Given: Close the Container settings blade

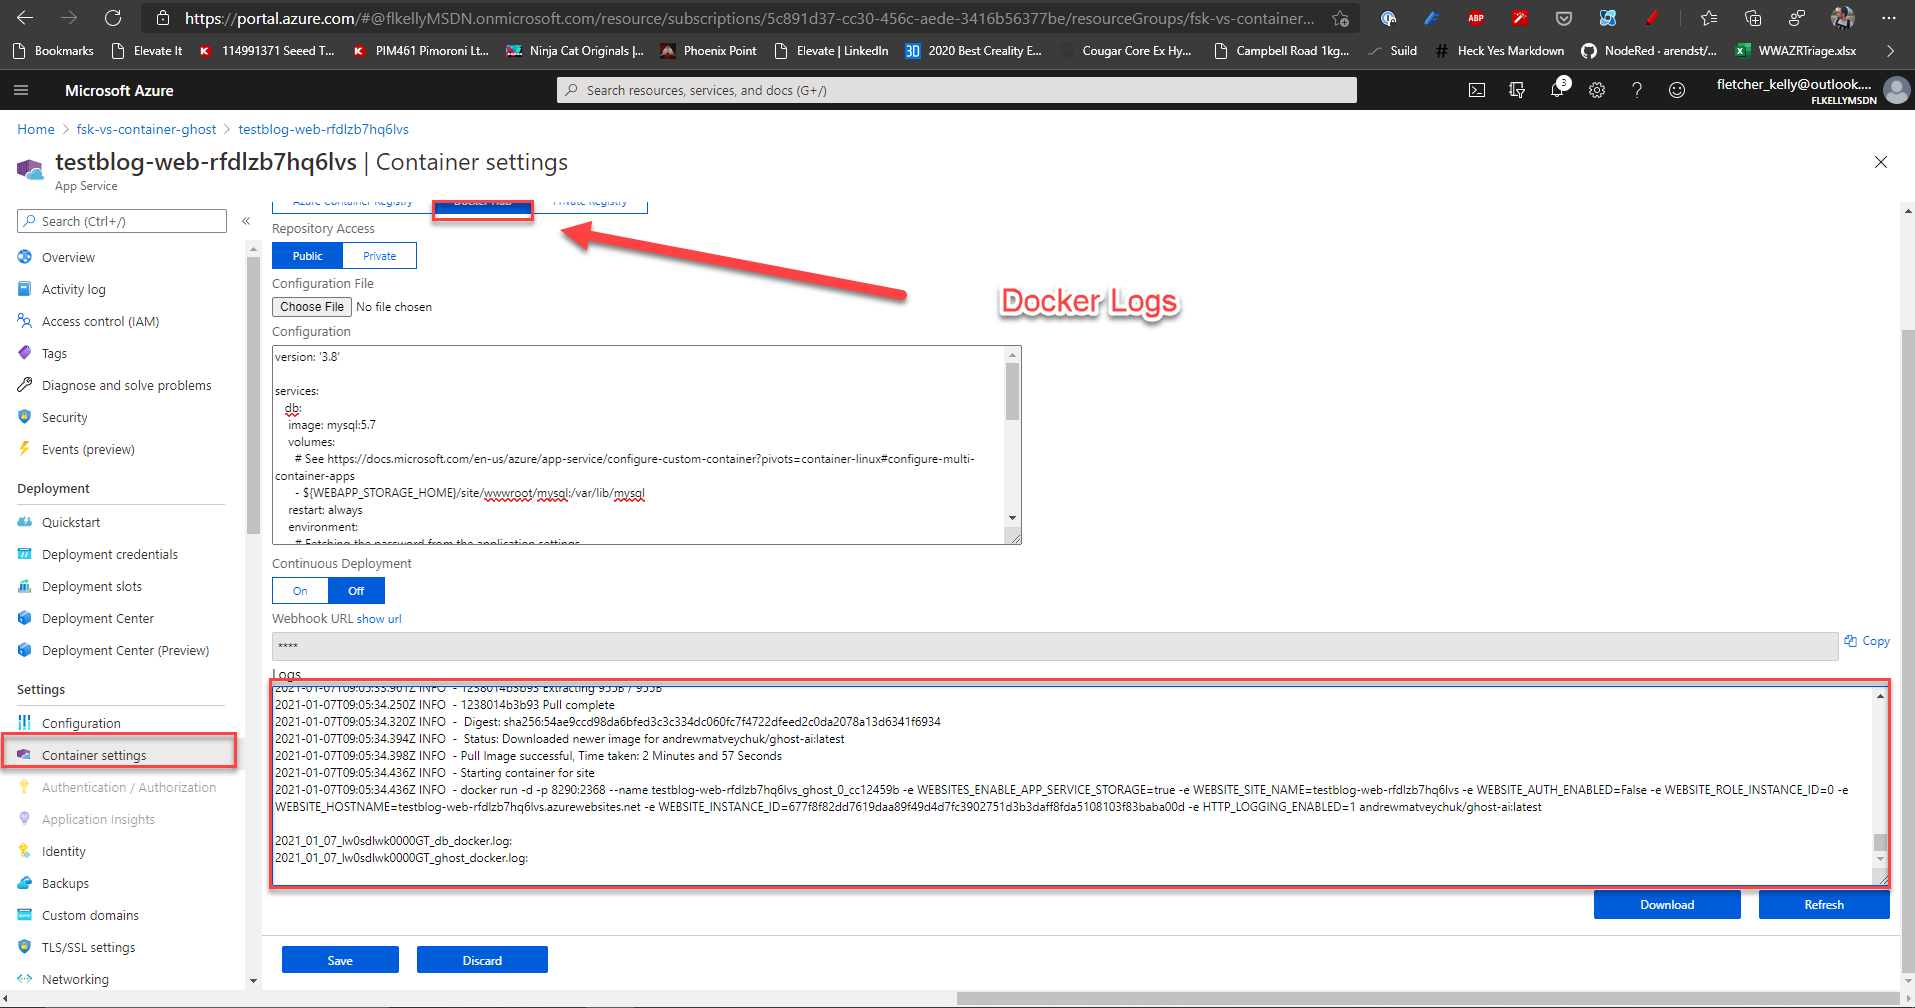Looking at the screenshot, I should click(1881, 162).
